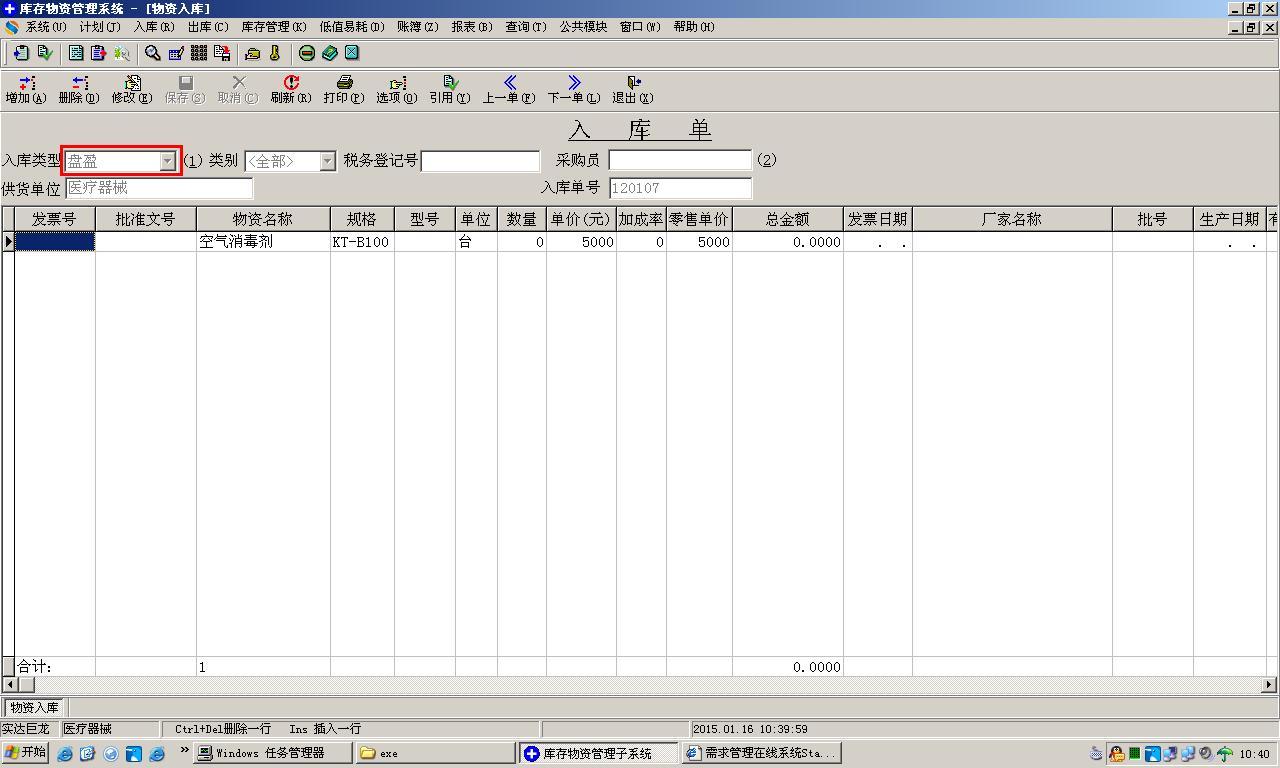Click the save-to-disk table toolbar icon

coord(221,53)
